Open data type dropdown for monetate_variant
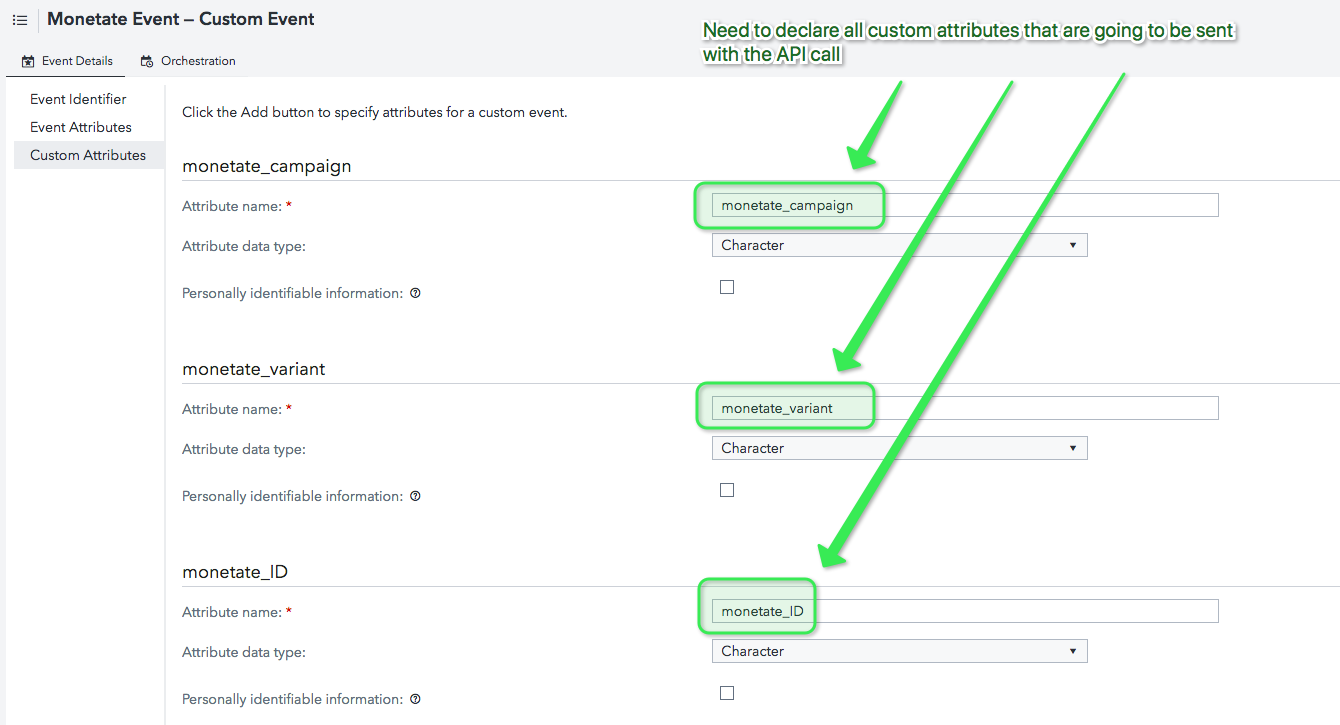Viewport: 1340px width, 725px height. tap(899, 448)
